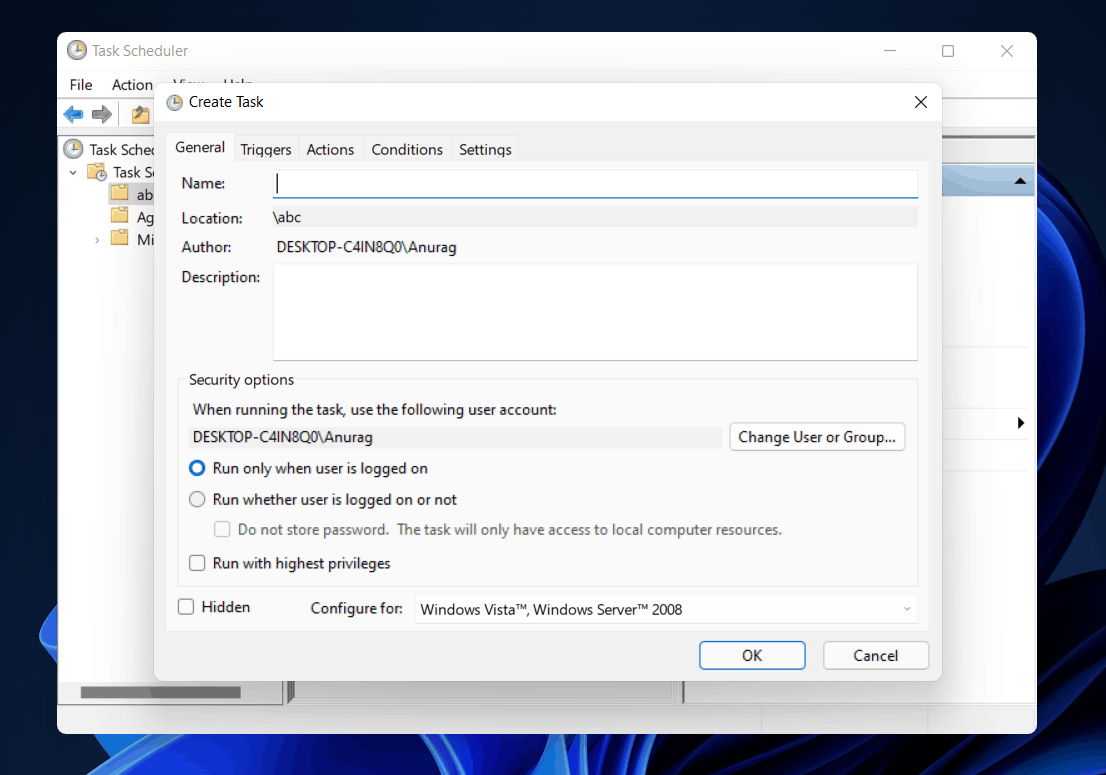Select the Task Scheduler root clock icon
Image resolution: width=1106 pixels, height=775 pixels.
pyautogui.click(x=73, y=148)
